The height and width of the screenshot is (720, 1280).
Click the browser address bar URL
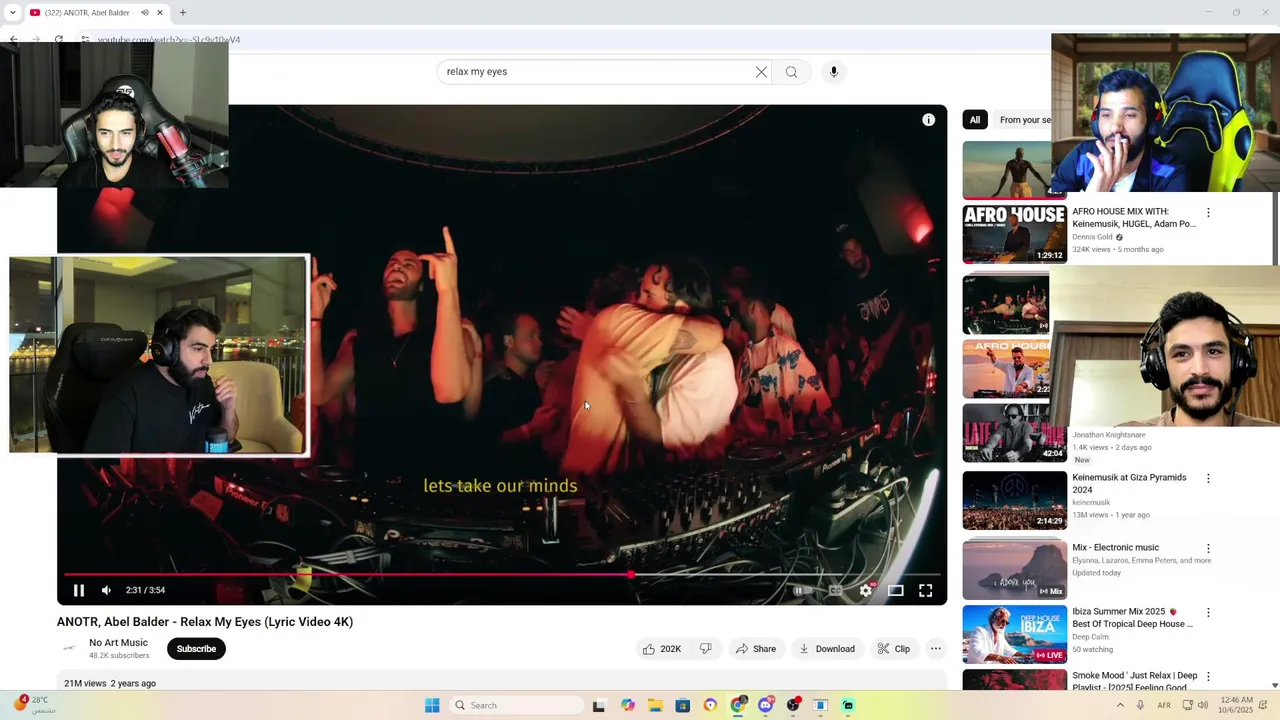pyautogui.click(x=169, y=40)
